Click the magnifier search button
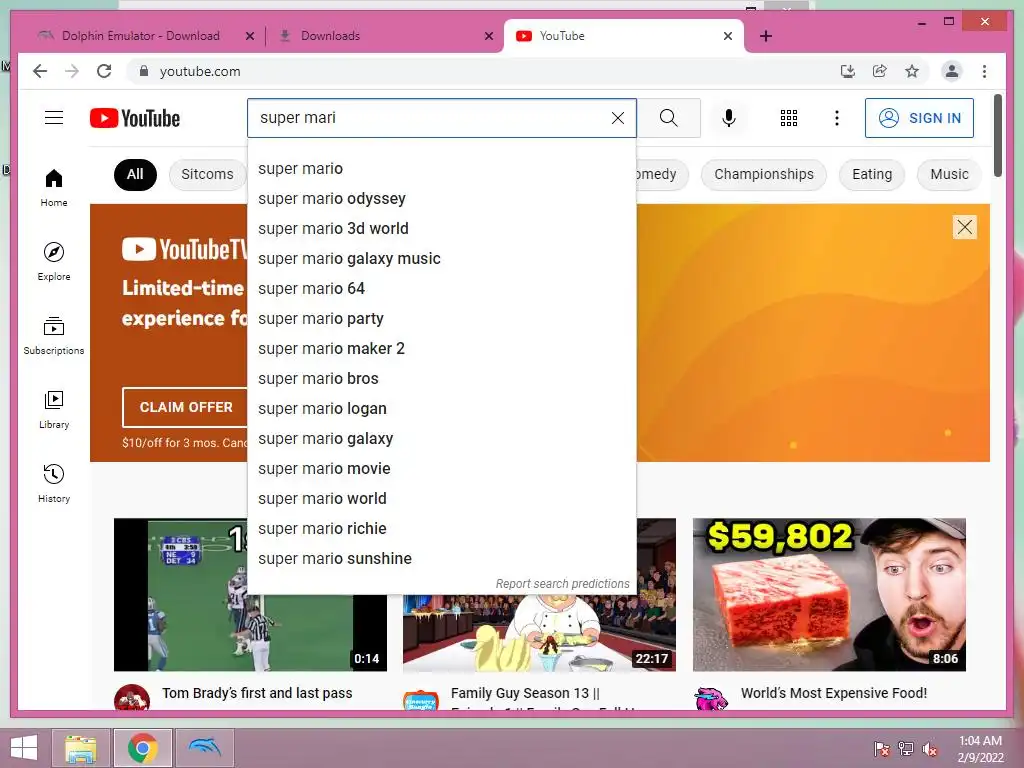This screenshot has width=1024, height=768. click(x=668, y=118)
